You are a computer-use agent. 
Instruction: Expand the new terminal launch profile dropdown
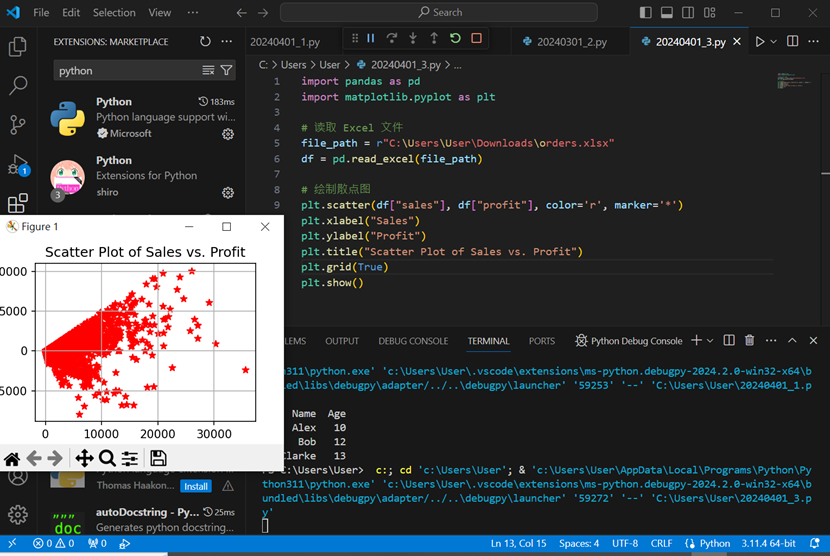tap(710, 341)
